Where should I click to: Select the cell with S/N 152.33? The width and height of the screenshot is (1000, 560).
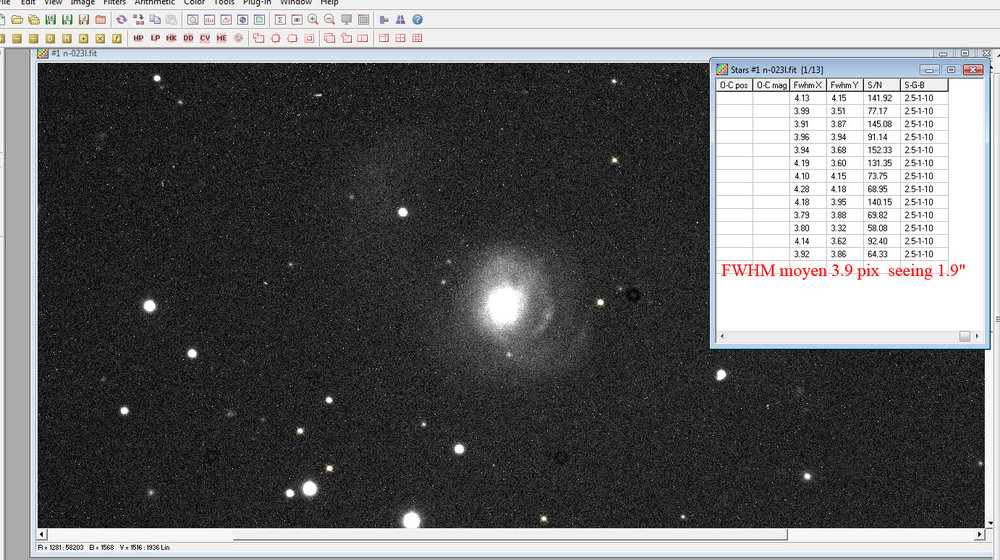point(881,150)
